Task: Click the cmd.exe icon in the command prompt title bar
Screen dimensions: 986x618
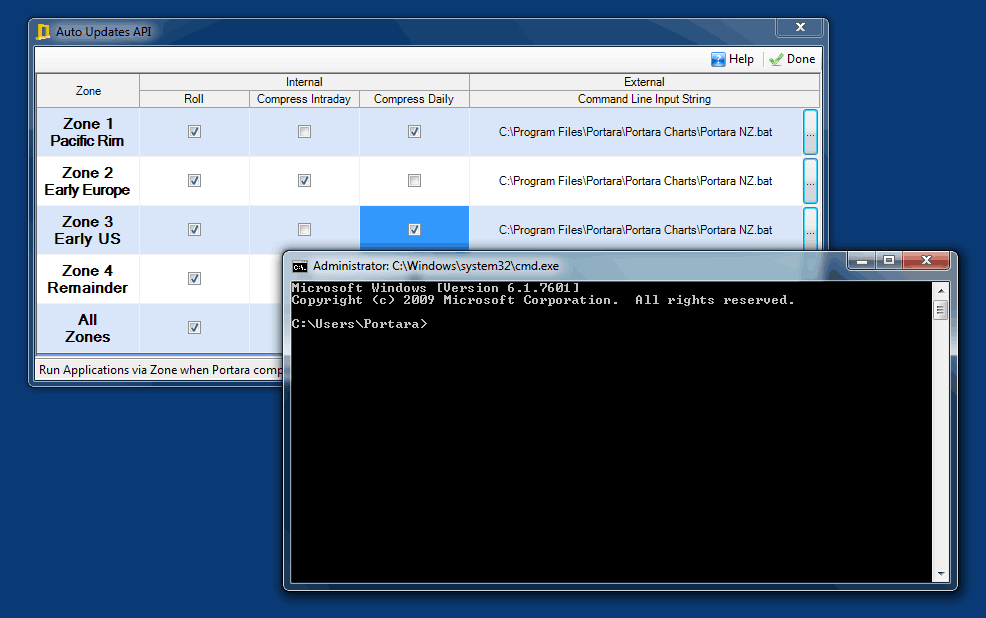Action: [x=300, y=267]
